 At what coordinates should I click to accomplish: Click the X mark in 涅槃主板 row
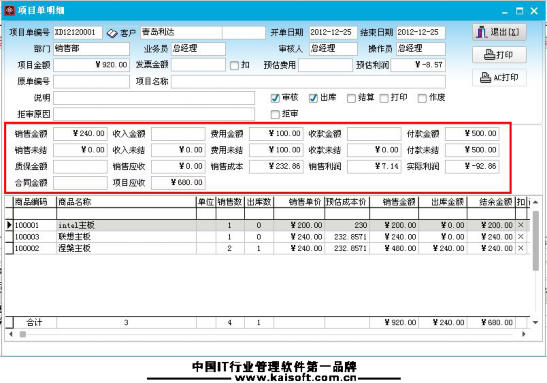point(520,248)
